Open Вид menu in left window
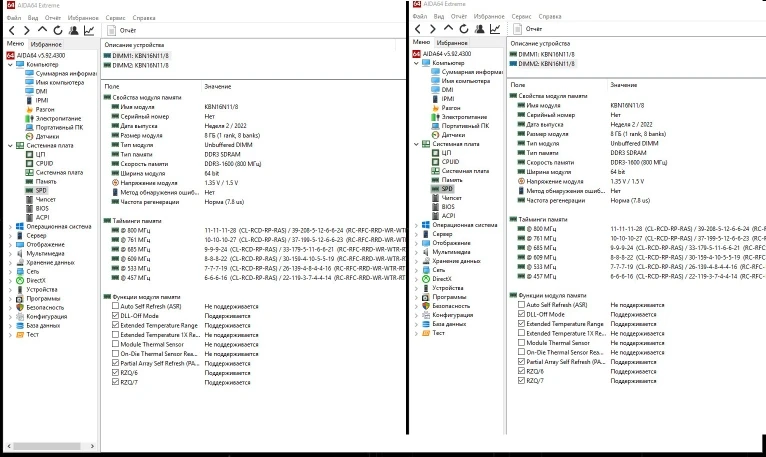The height and width of the screenshot is (457, 766). tap(33, 18)
